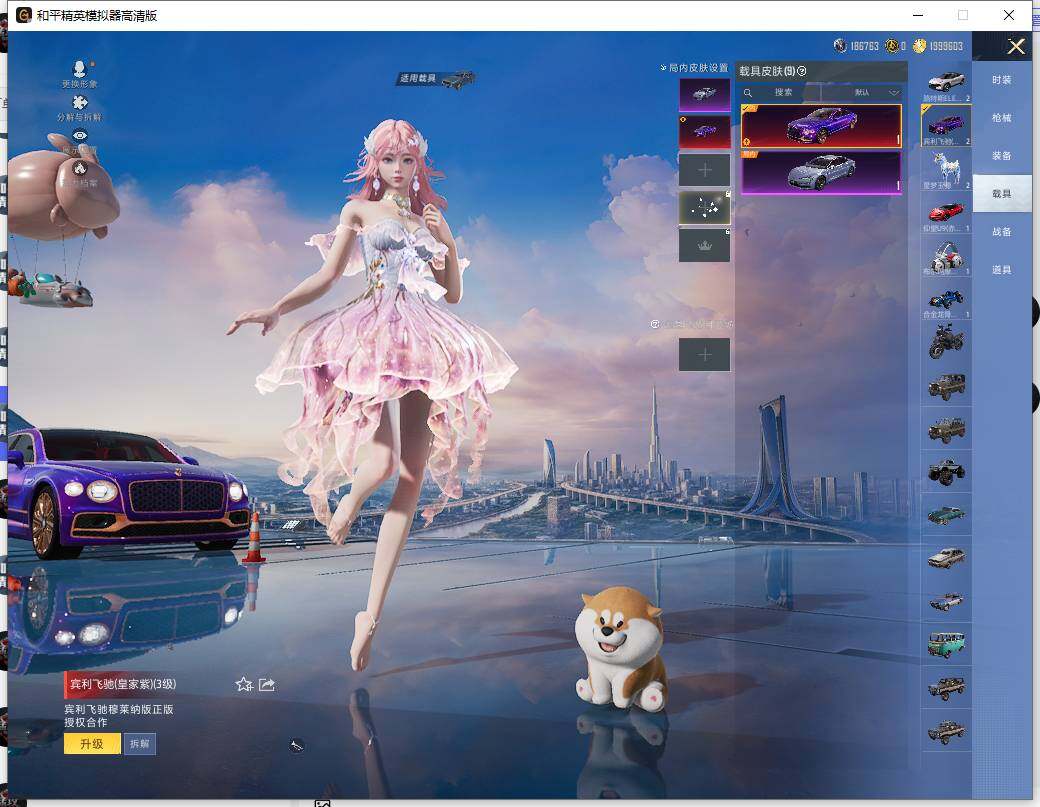This screenshot has height=807, width=1040.
Task: Click the 搜索 search field
Action: [x=783, y=92]
